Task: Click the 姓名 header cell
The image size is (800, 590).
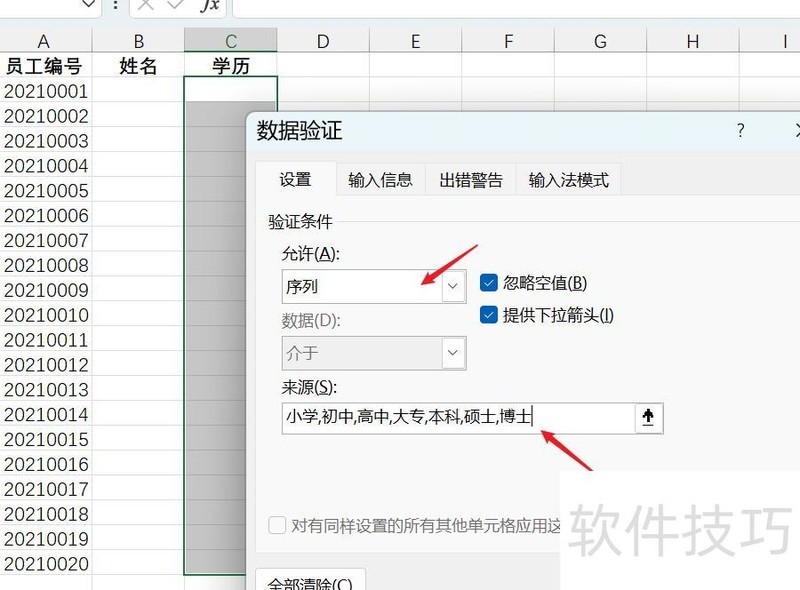Action: tap(138, 66)
